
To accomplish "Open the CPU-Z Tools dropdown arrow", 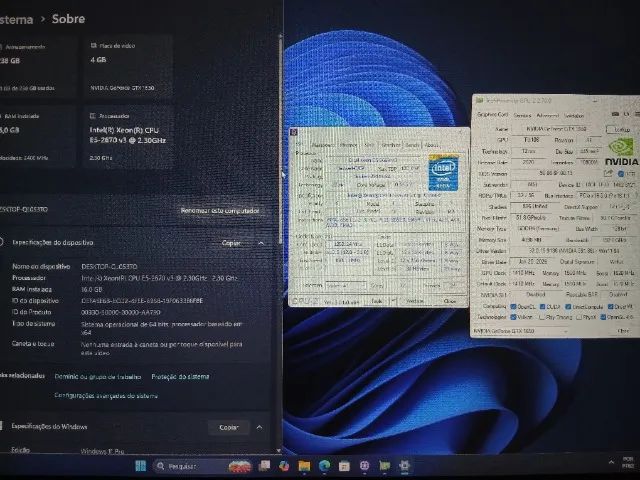I will [394, 301].
